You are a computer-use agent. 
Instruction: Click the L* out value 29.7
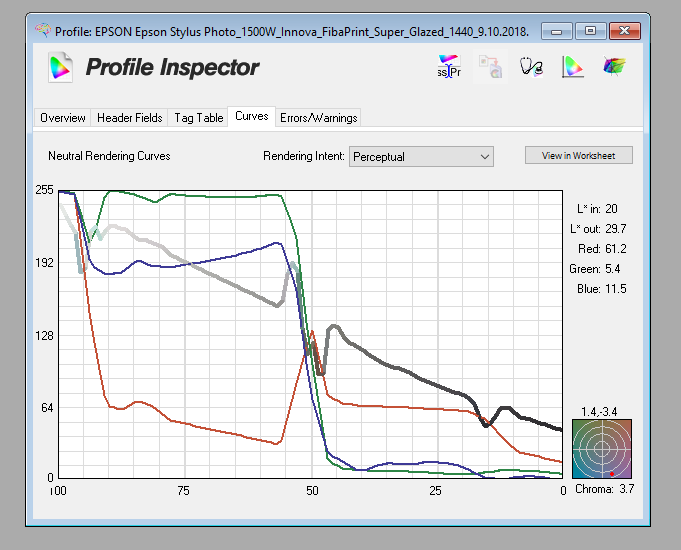tap(616, 229)
